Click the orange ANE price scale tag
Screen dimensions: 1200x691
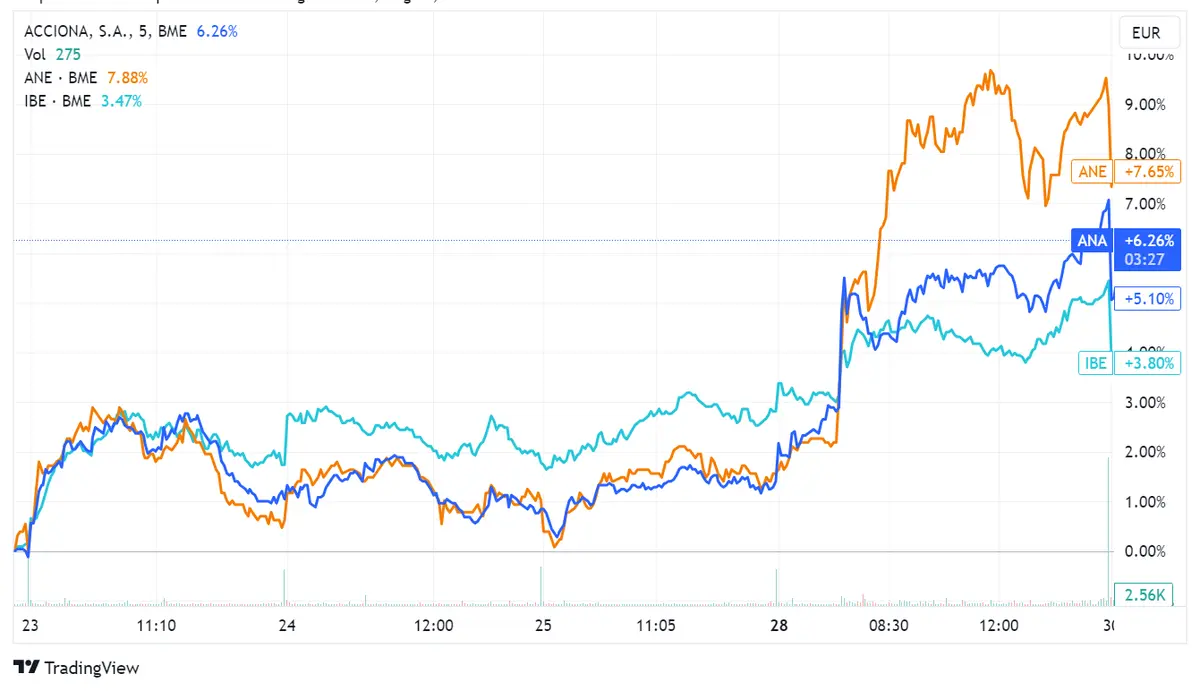(x=1092, y=172)
